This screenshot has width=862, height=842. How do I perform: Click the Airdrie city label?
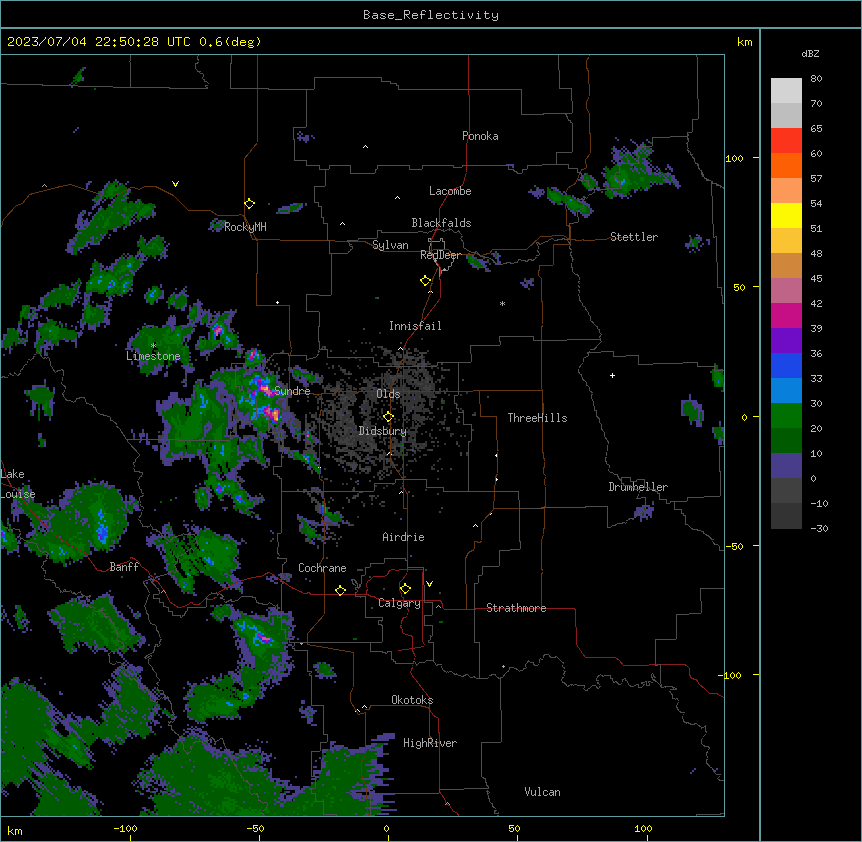tap(403, 537)
